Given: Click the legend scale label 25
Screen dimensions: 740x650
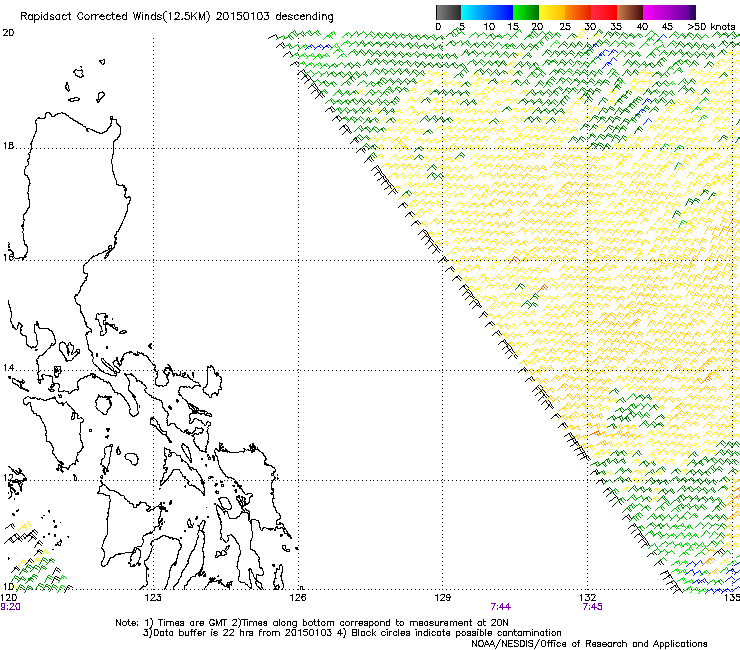Looking at the screenshot, I should point(565,26).
